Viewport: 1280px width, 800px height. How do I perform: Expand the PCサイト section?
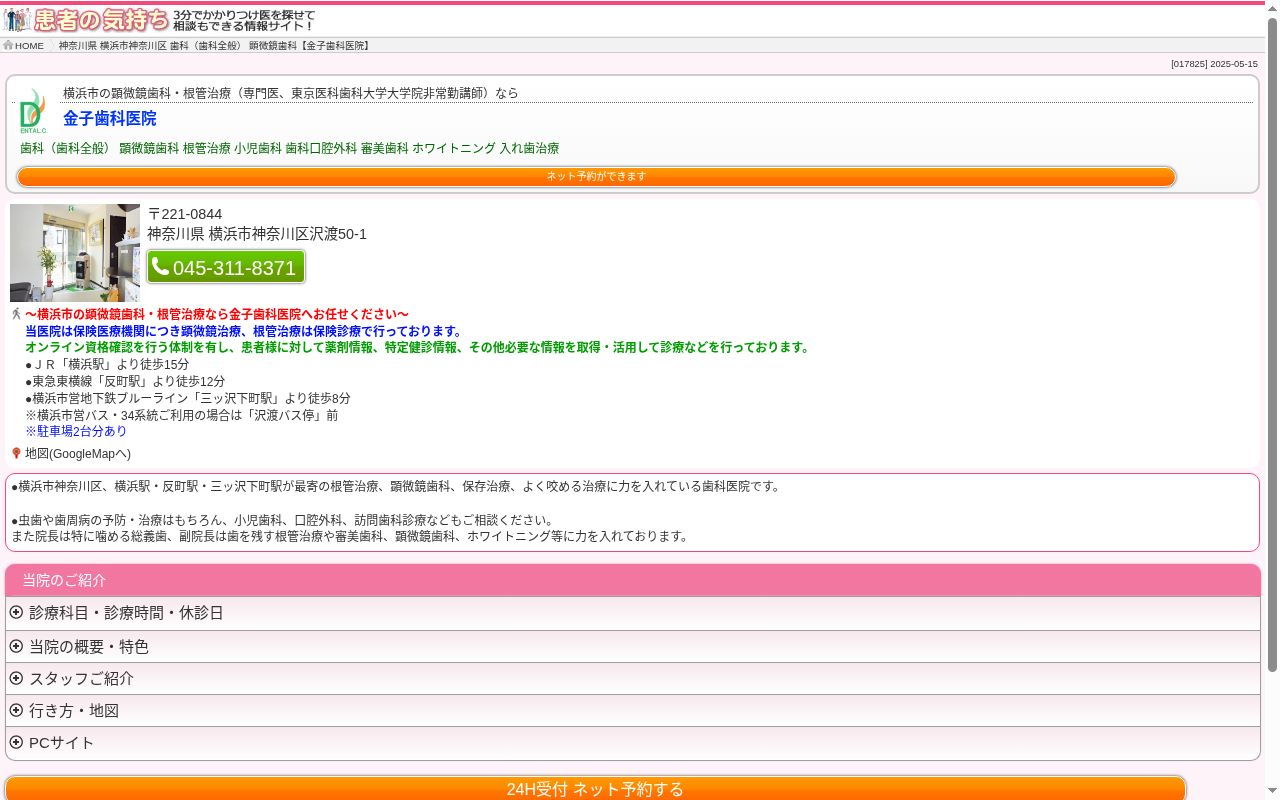632,743
